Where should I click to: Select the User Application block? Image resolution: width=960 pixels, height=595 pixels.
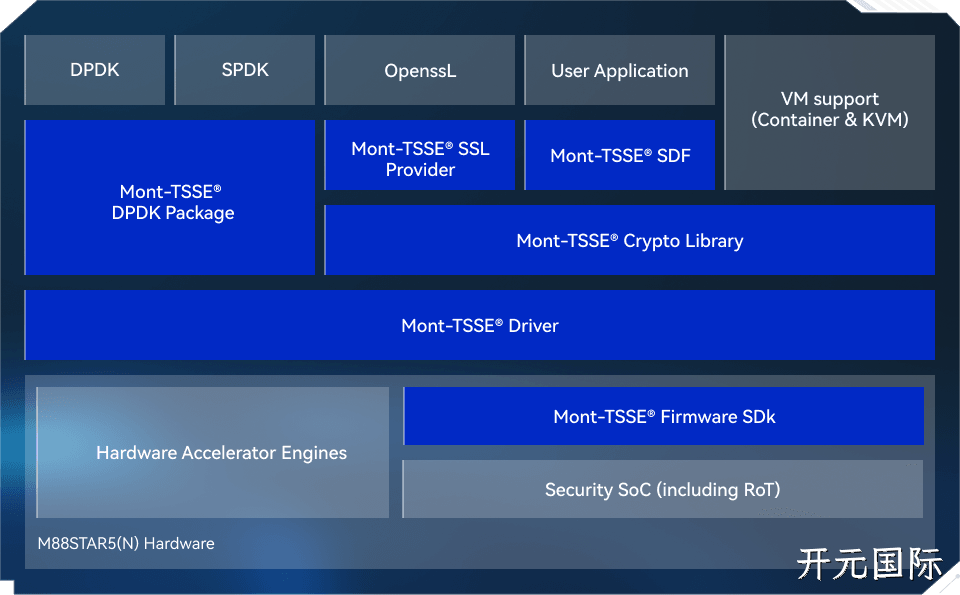pyautogui.click(x=620, y=70)
